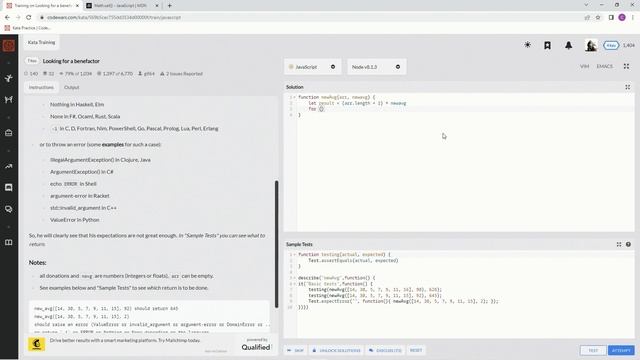
Task: Expand the JavaScript language dropdown
Action: 312,67
